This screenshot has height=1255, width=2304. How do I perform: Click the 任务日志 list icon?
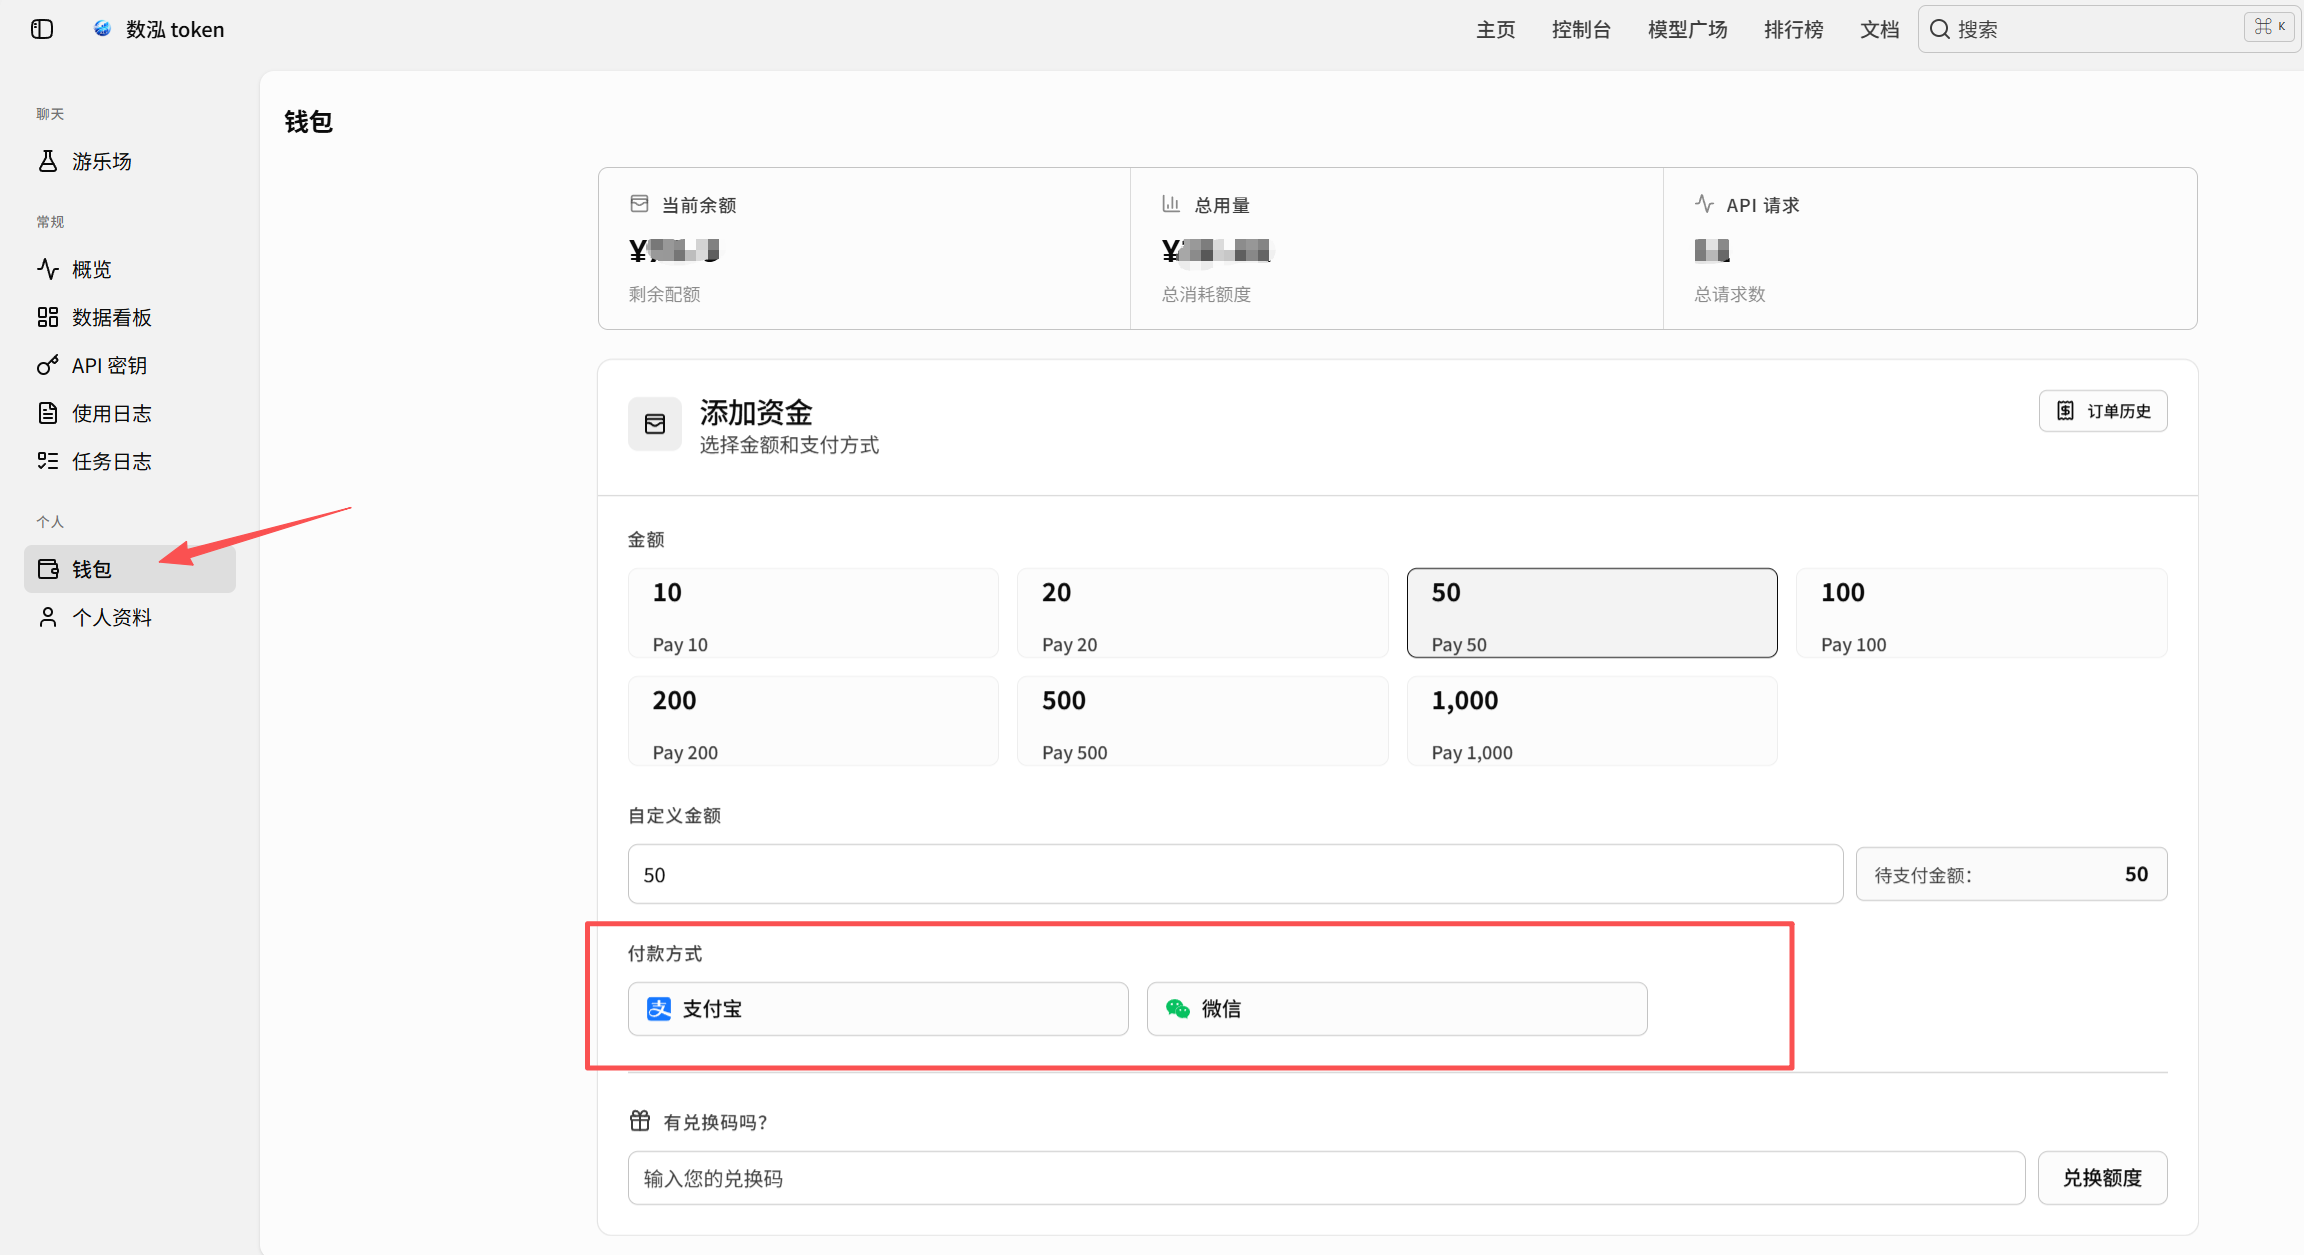tap(48, 461)
